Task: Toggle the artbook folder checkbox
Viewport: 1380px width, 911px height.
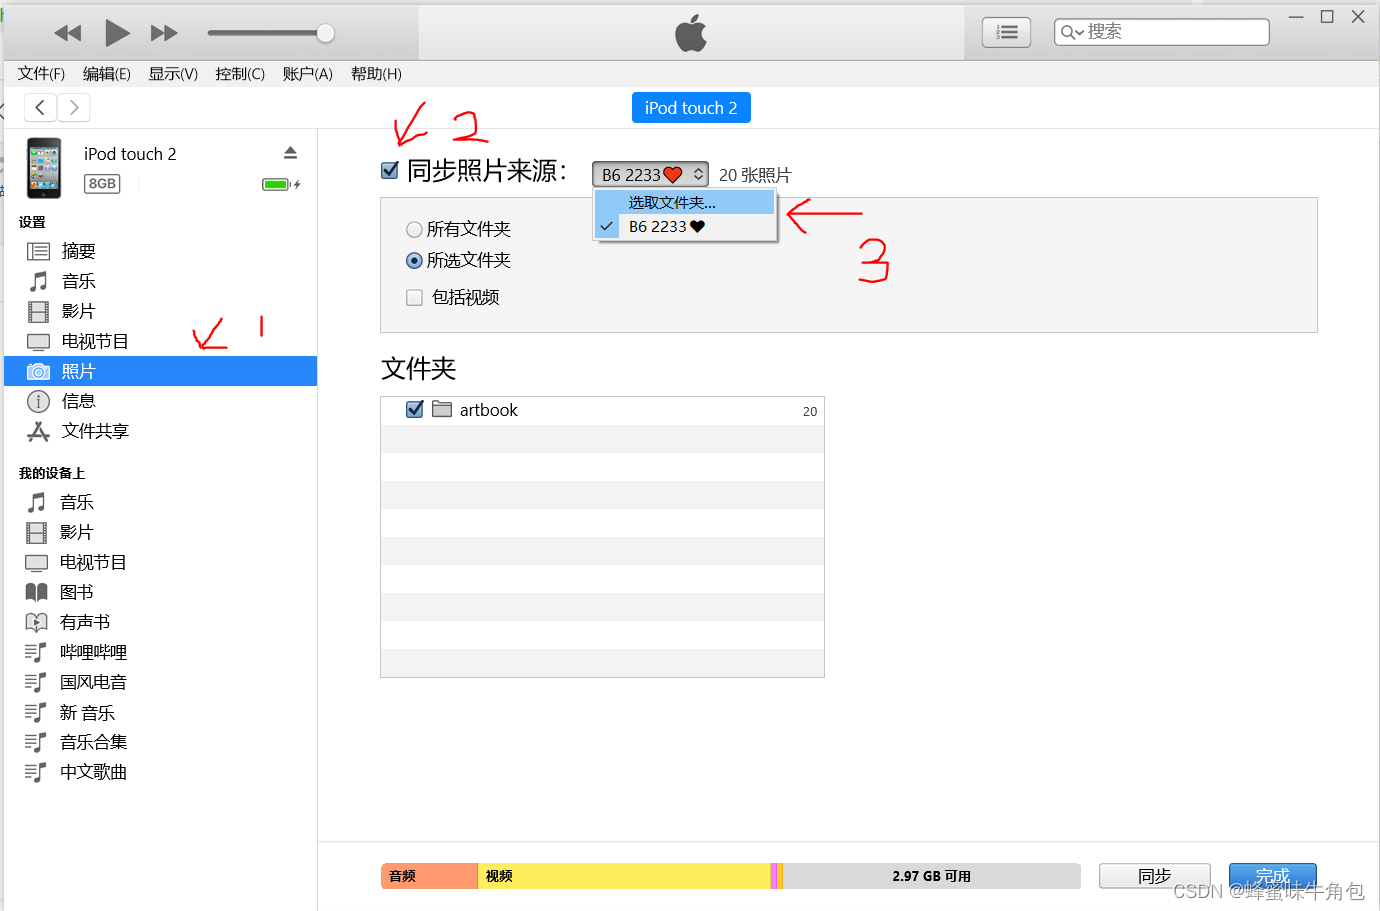Action: tap(415, 409)
